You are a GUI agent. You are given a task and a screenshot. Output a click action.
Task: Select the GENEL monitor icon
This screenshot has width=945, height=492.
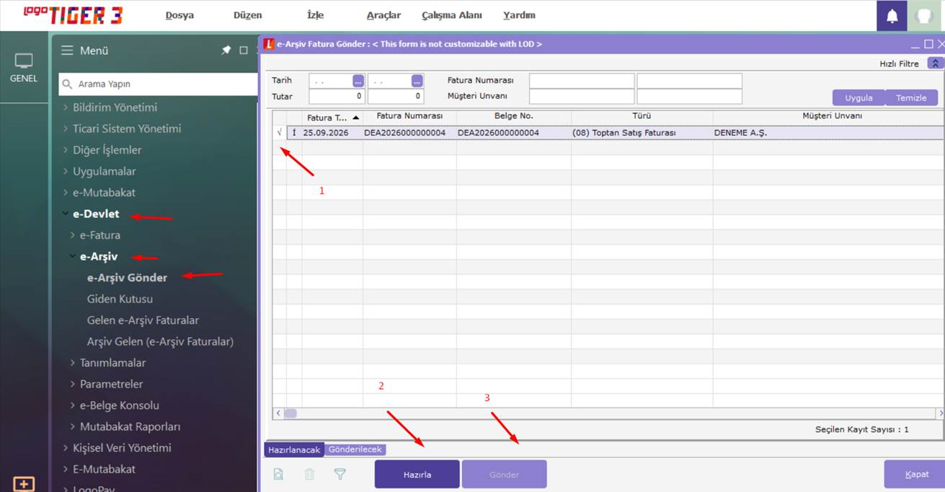24,61
